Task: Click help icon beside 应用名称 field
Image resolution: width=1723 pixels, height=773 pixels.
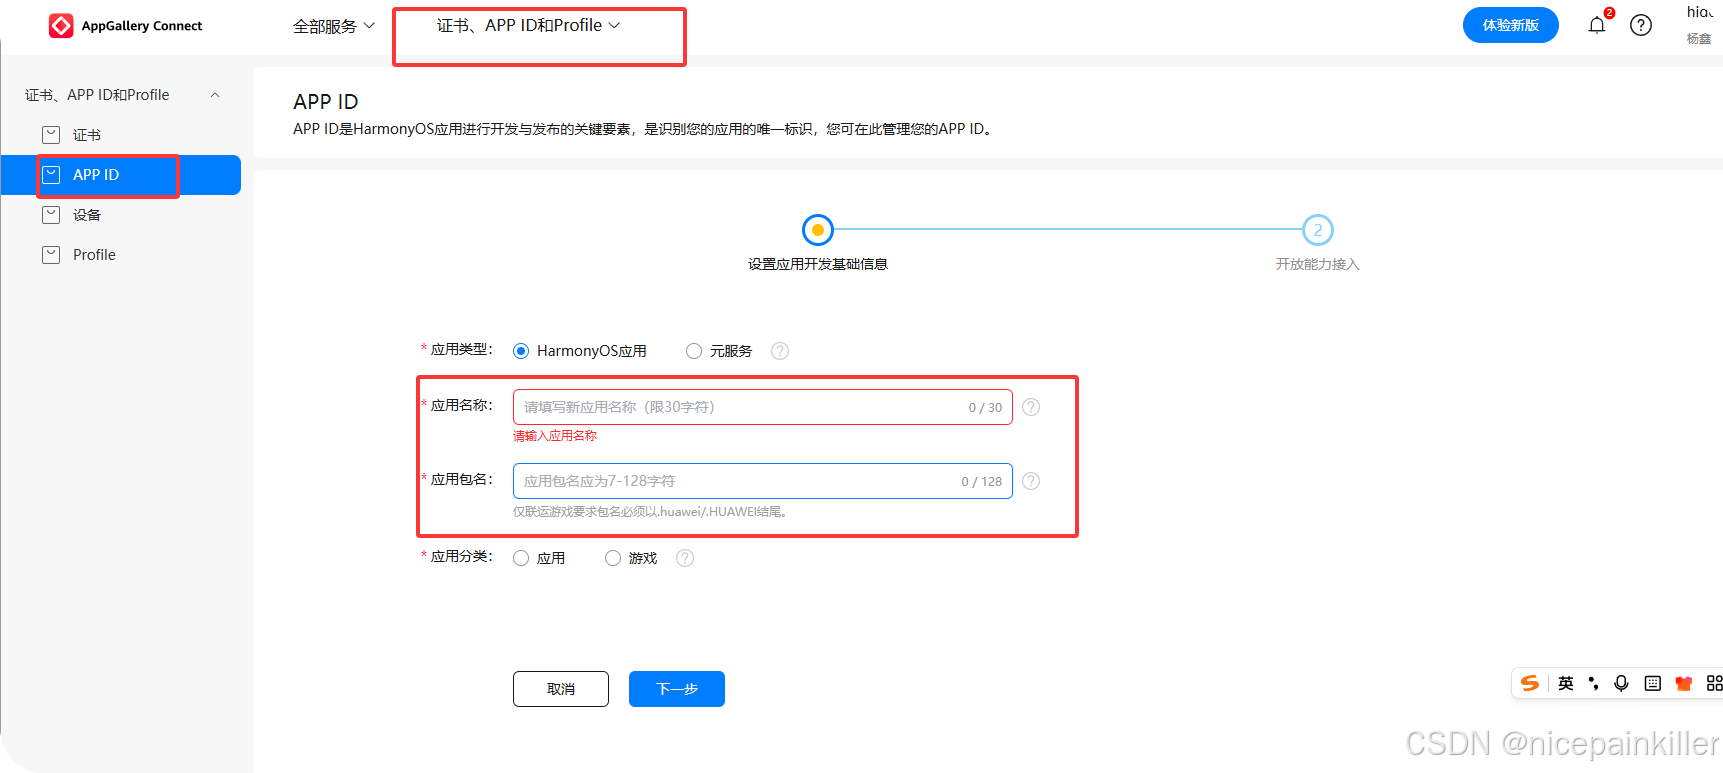Action: coord(1031,407)
